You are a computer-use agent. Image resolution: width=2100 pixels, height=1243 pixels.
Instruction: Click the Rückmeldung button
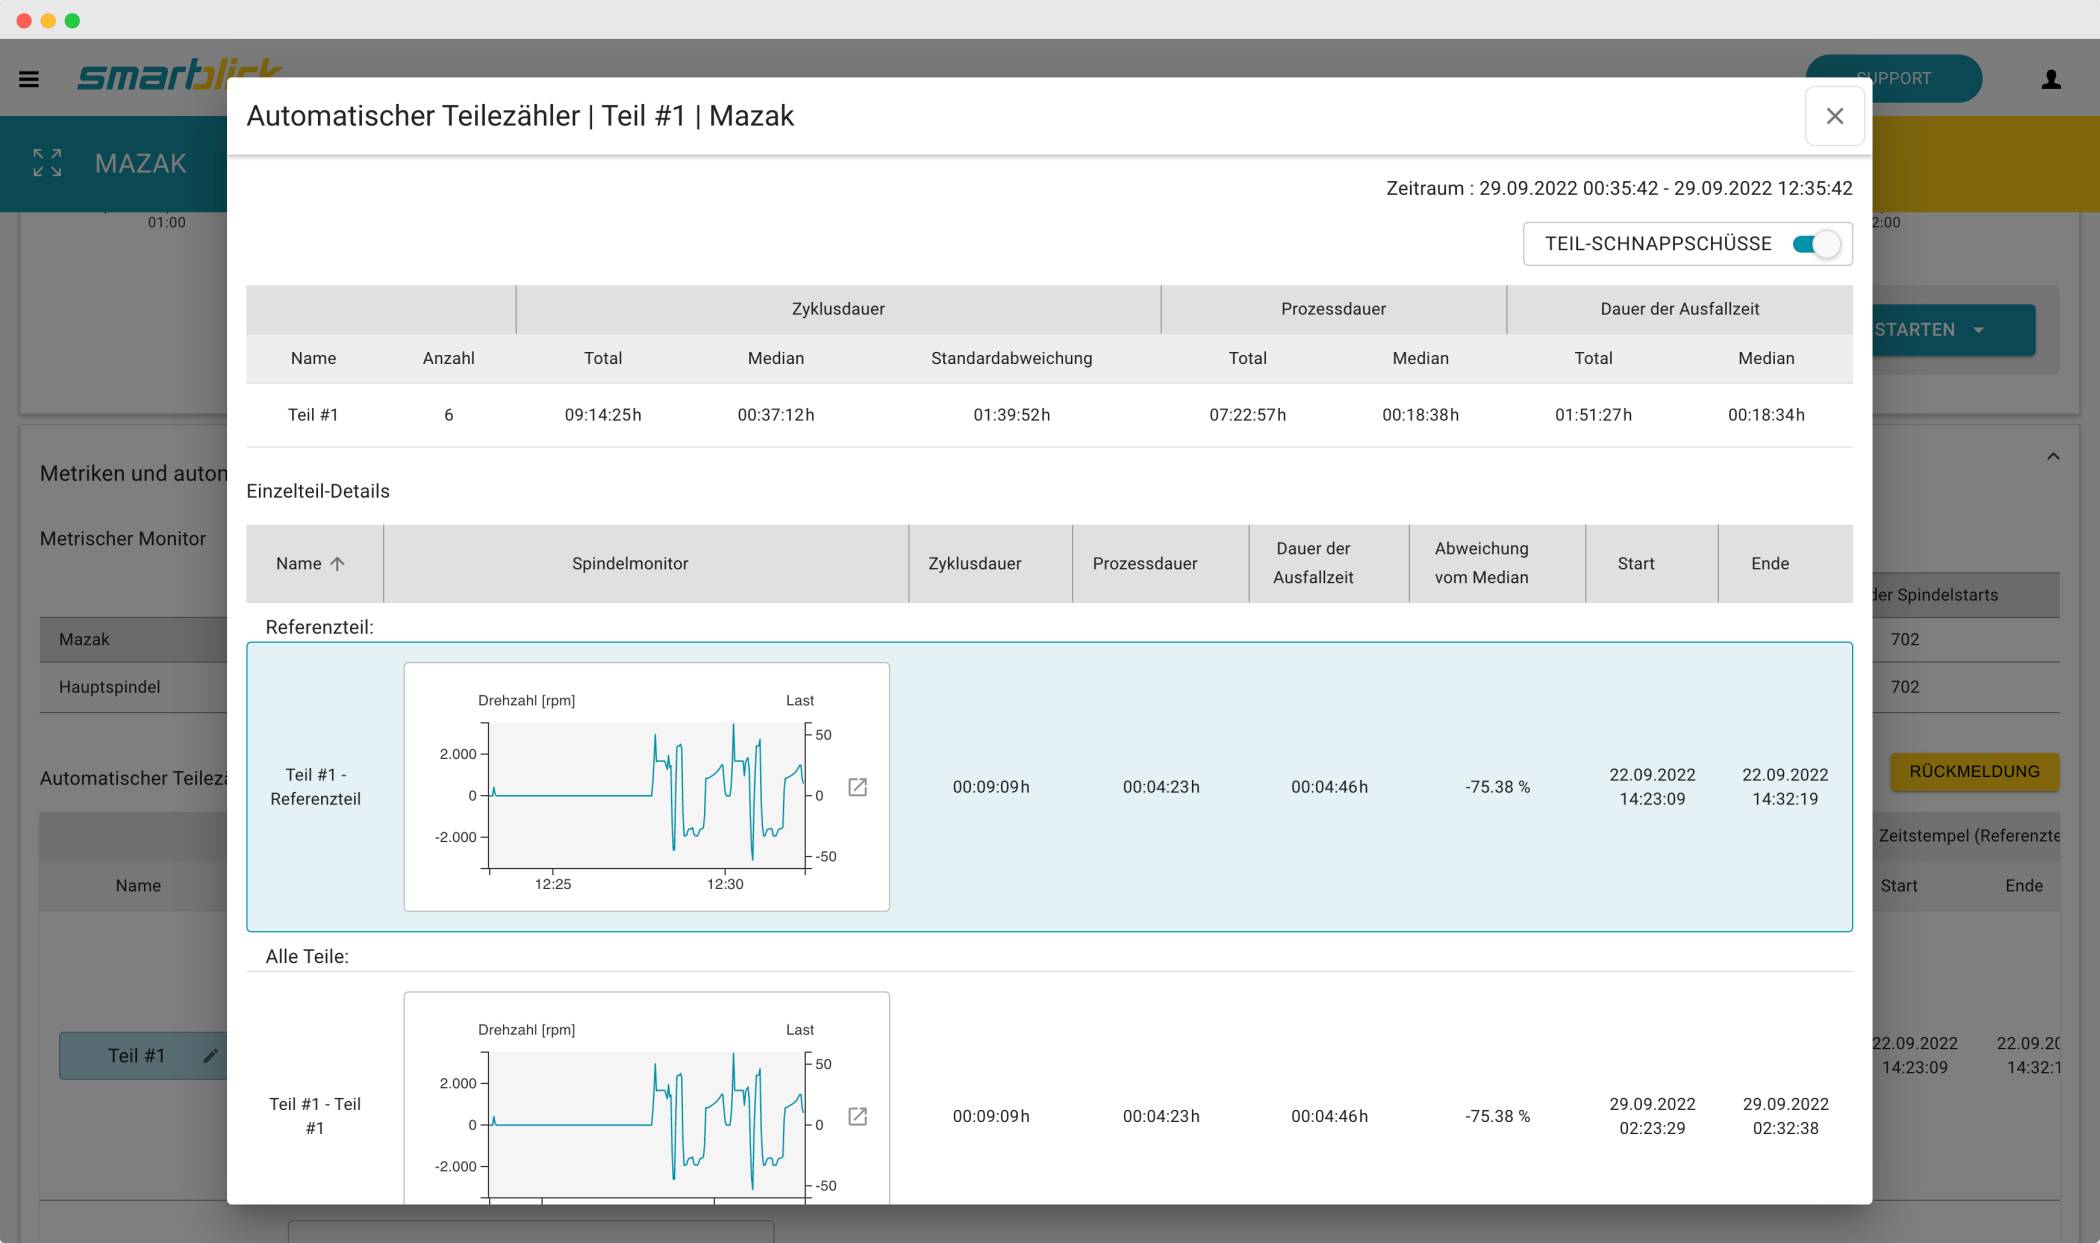coord(1974,772)
